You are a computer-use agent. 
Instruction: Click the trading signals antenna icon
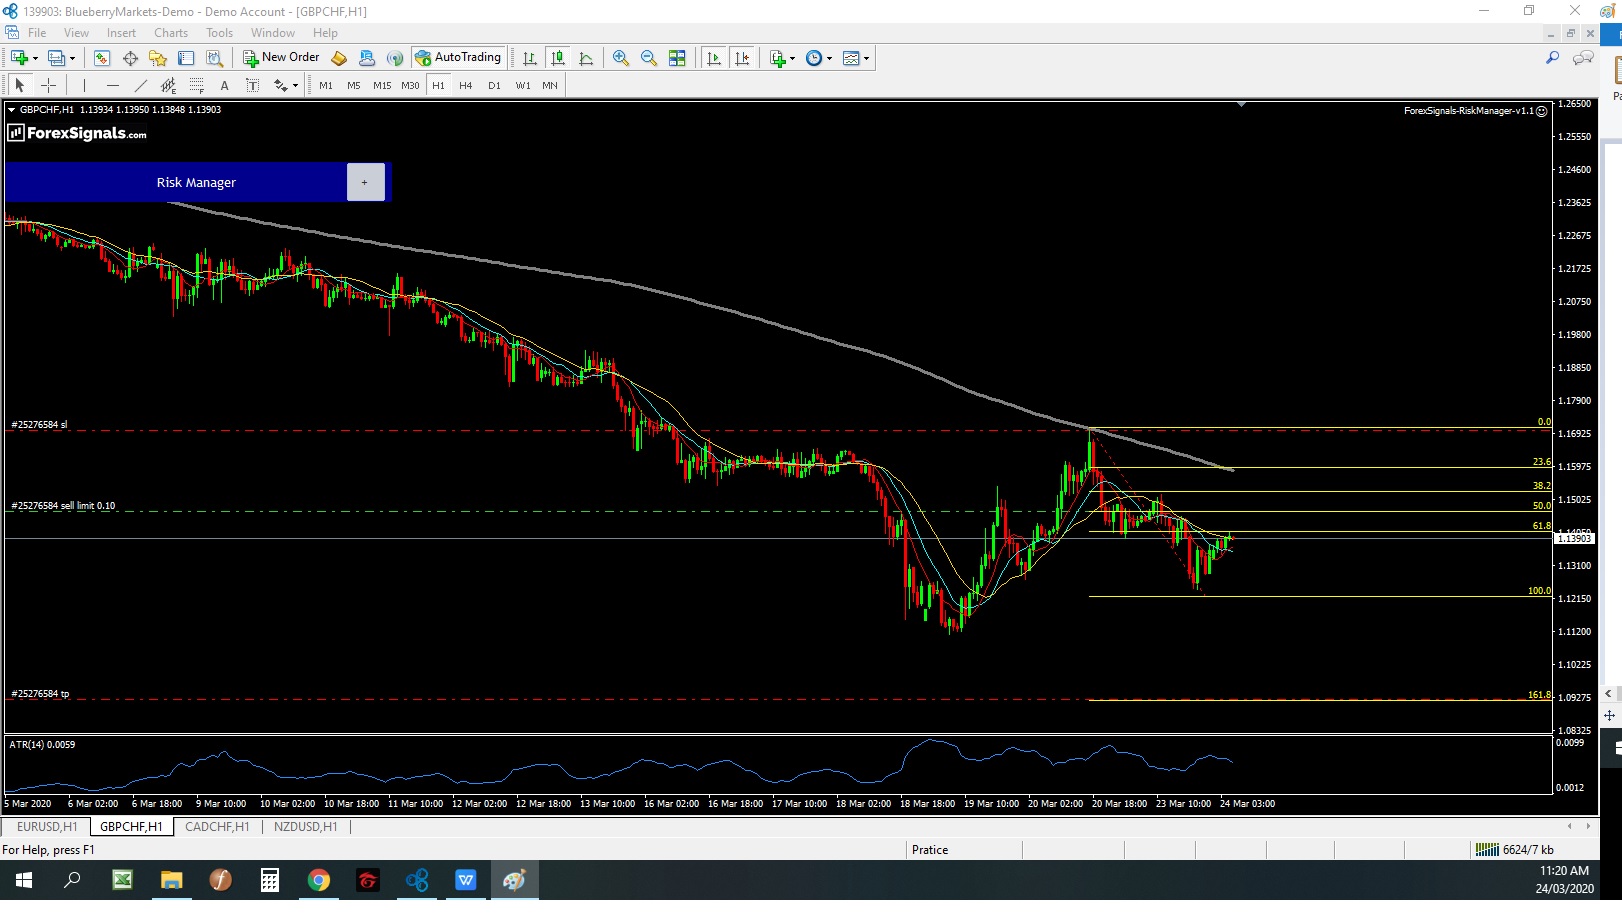(x=395, y=58)
